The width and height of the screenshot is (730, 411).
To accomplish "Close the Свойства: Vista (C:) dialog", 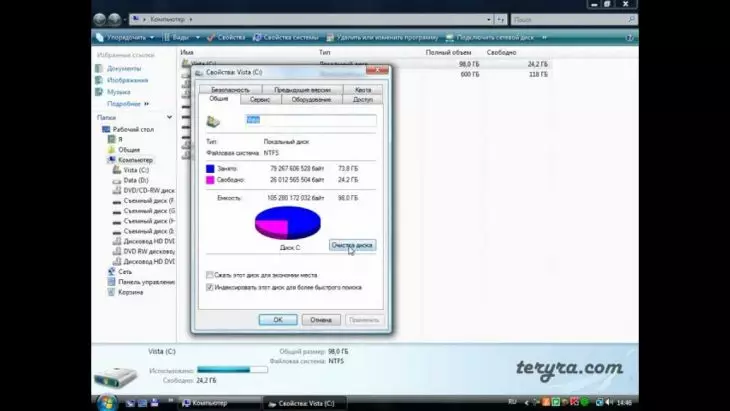I will [x=377, y=70].
